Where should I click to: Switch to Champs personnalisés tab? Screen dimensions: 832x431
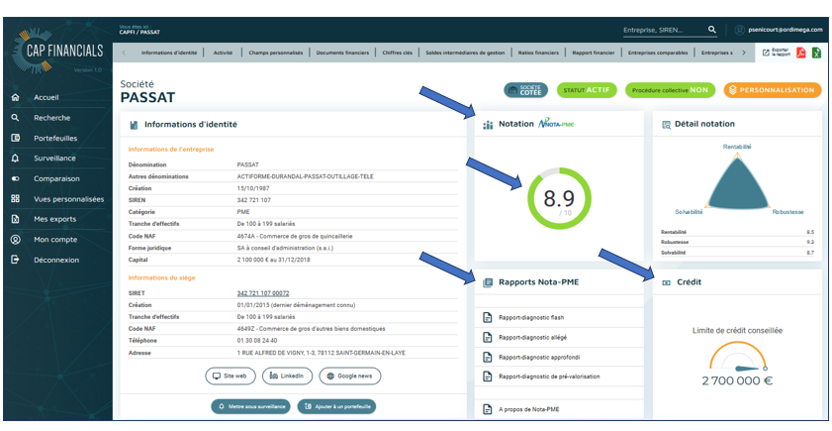click(x=276, y=53)
